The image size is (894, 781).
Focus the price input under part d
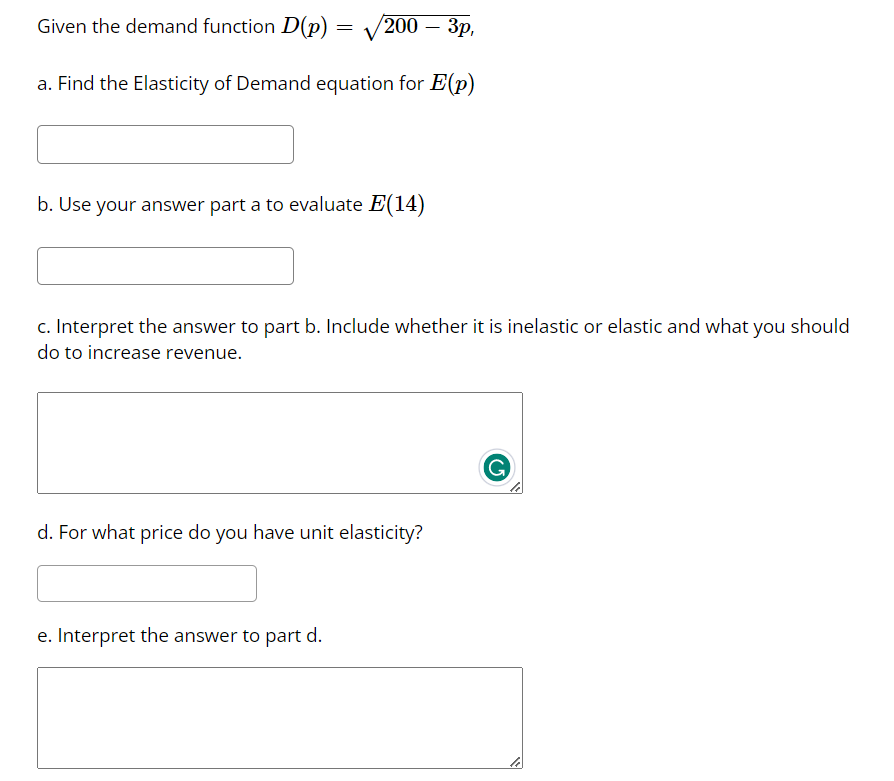click(146, 583)
